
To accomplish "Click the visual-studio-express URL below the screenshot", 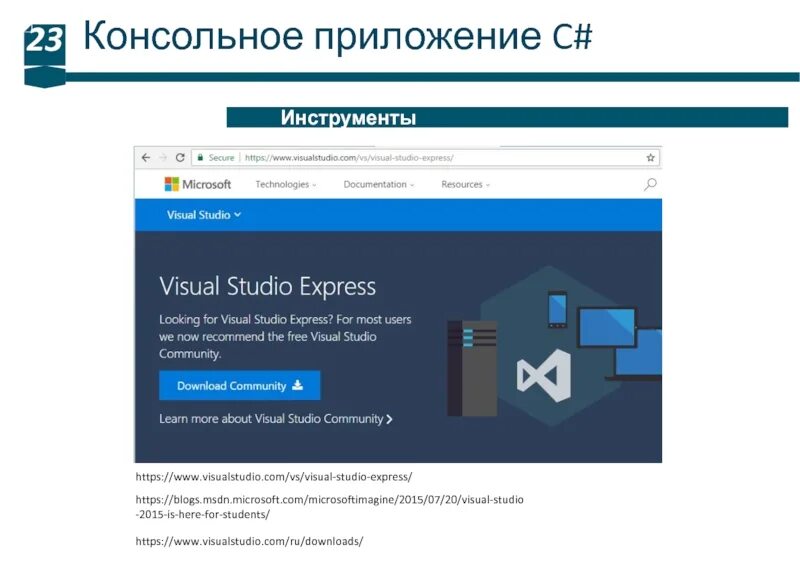I will (x=273, y=477).
